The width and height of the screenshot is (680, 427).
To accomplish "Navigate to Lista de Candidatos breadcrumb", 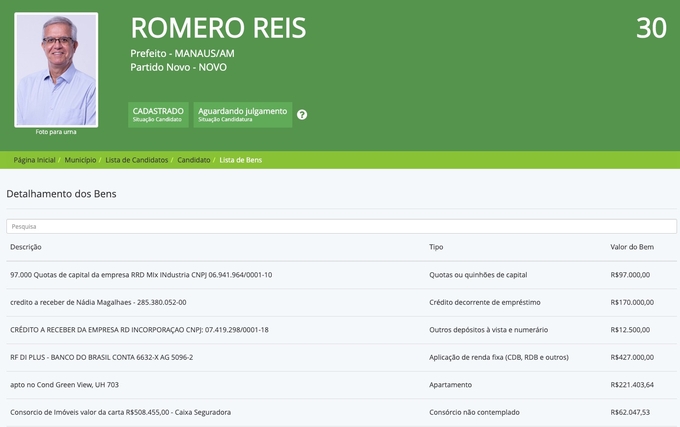I will pyautogui.click(x=137, y=160).
